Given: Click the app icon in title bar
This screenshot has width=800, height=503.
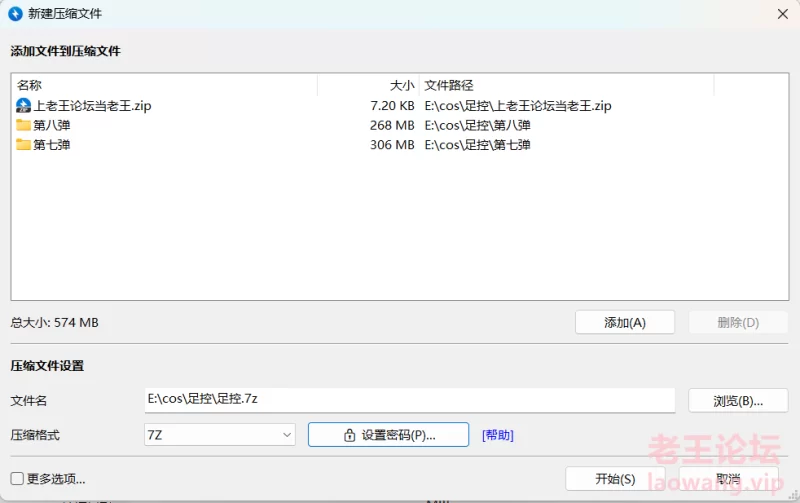Looking at the screenshot, I should coord(17,14).
